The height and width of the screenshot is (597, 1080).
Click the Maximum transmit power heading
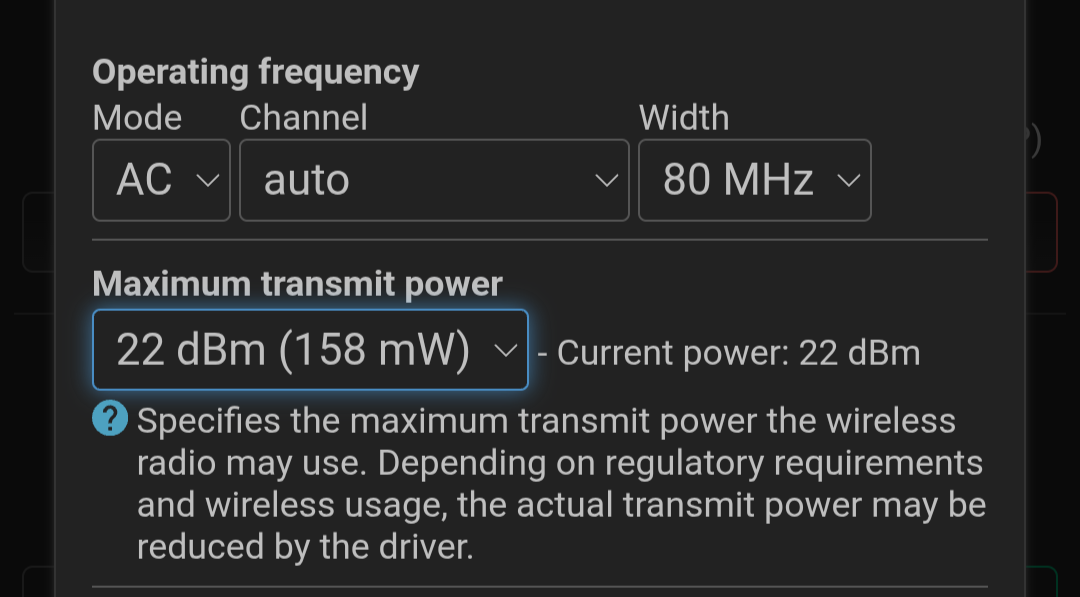298,284
